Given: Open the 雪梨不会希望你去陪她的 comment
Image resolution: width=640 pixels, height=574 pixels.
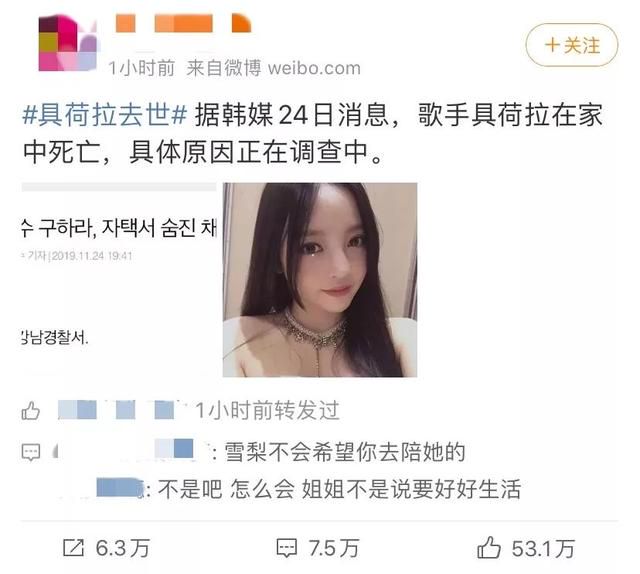Looking at the screenshot, I should tap(345, 452).
